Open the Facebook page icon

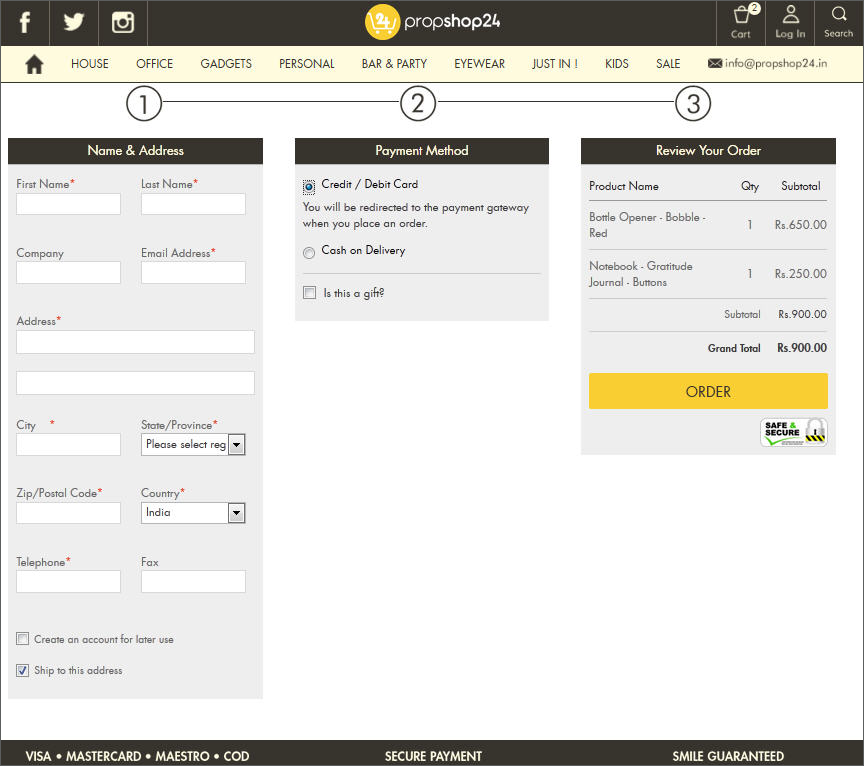[x=25, y=22]
